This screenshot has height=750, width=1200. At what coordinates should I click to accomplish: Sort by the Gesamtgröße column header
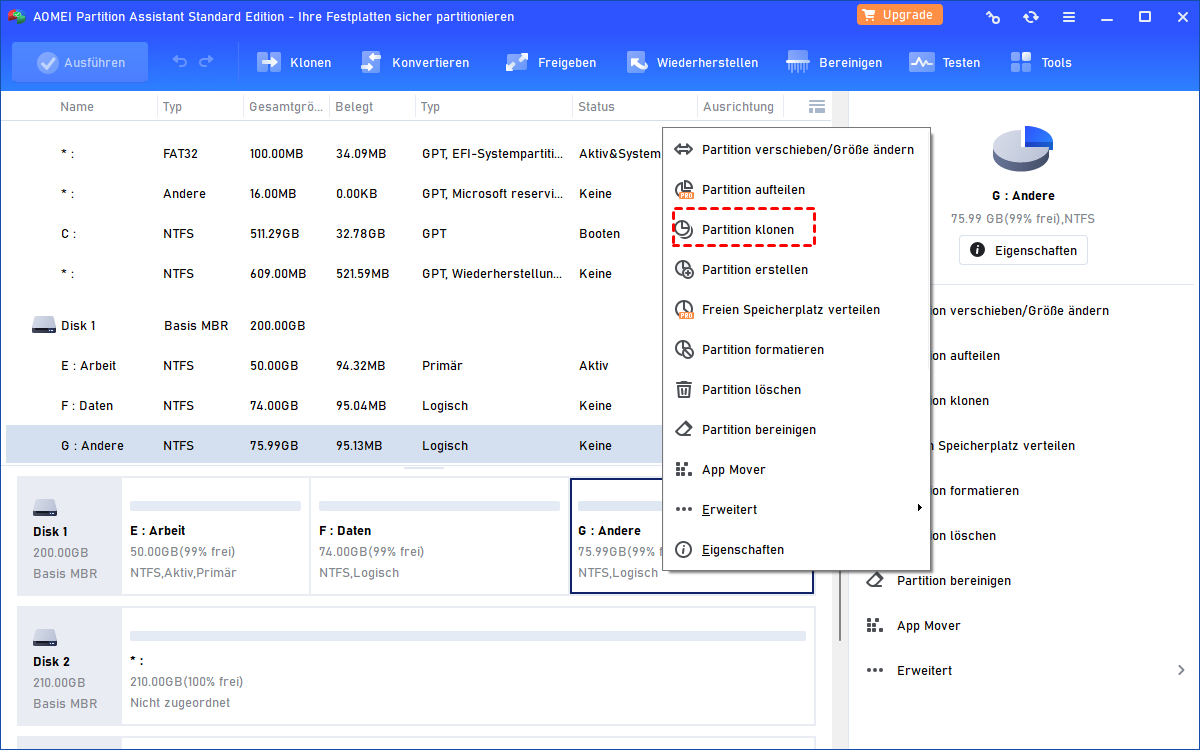pyautogui.click(x=286, y=106)
